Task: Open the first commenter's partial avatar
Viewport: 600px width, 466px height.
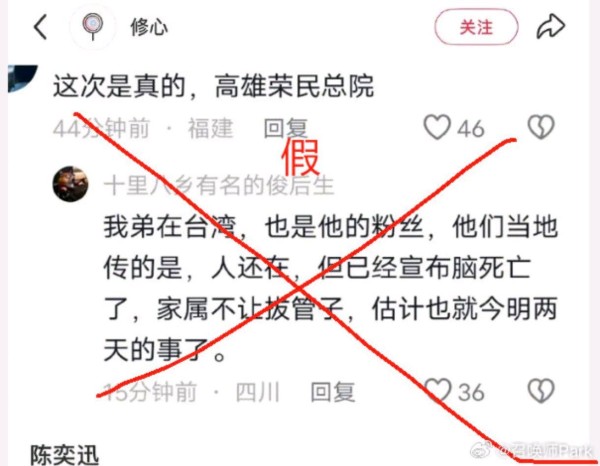Action: 23,78
